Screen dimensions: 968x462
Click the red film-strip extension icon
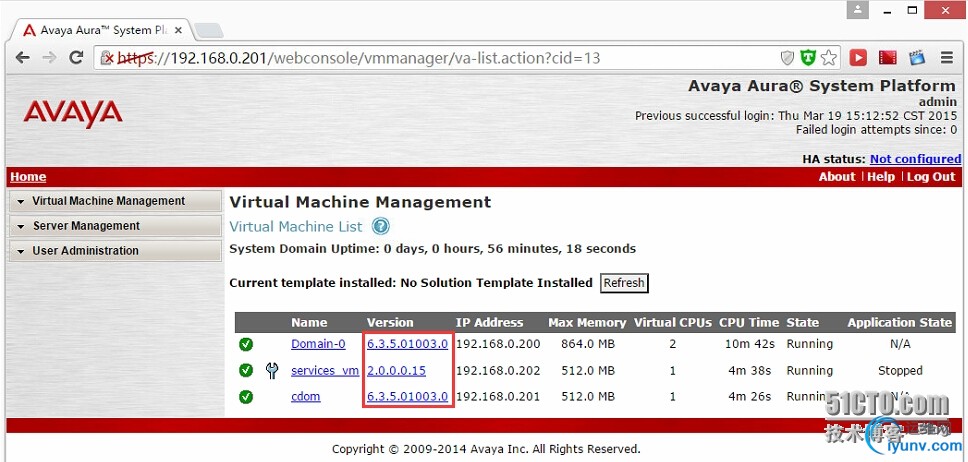click(x=888, y=58)
